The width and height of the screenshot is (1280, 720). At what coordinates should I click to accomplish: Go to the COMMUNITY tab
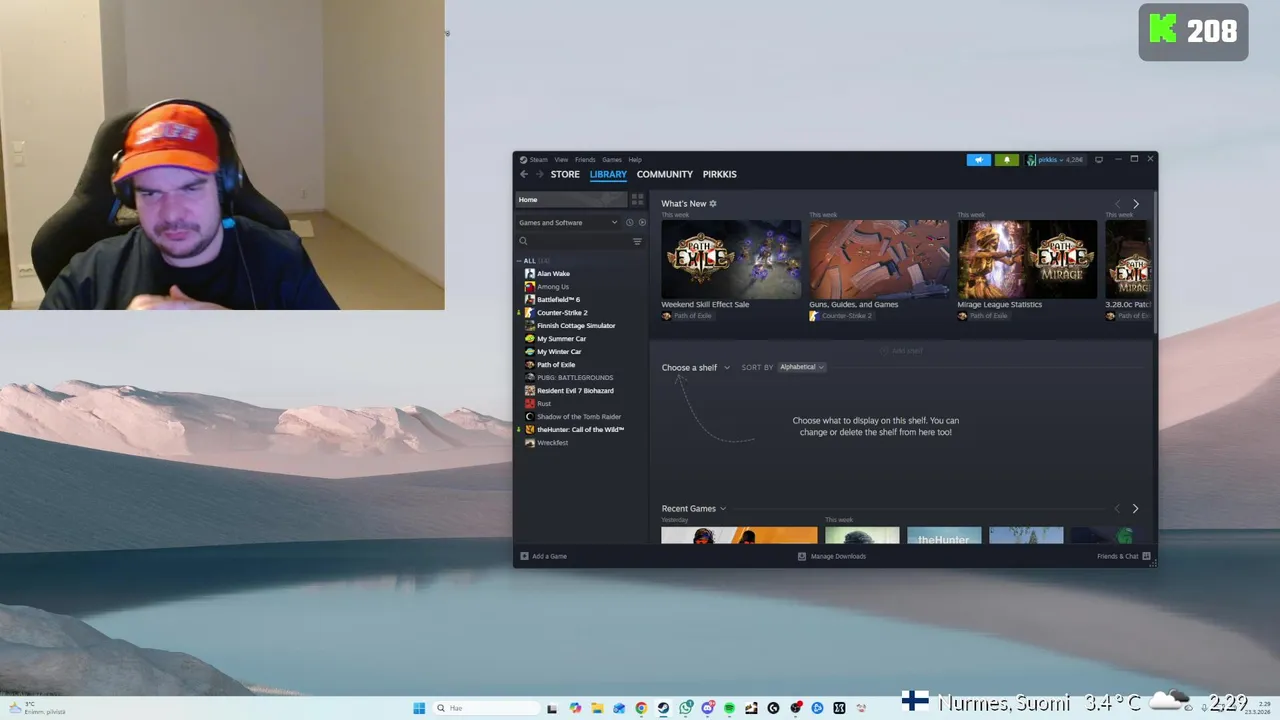[x=665, y=174]
